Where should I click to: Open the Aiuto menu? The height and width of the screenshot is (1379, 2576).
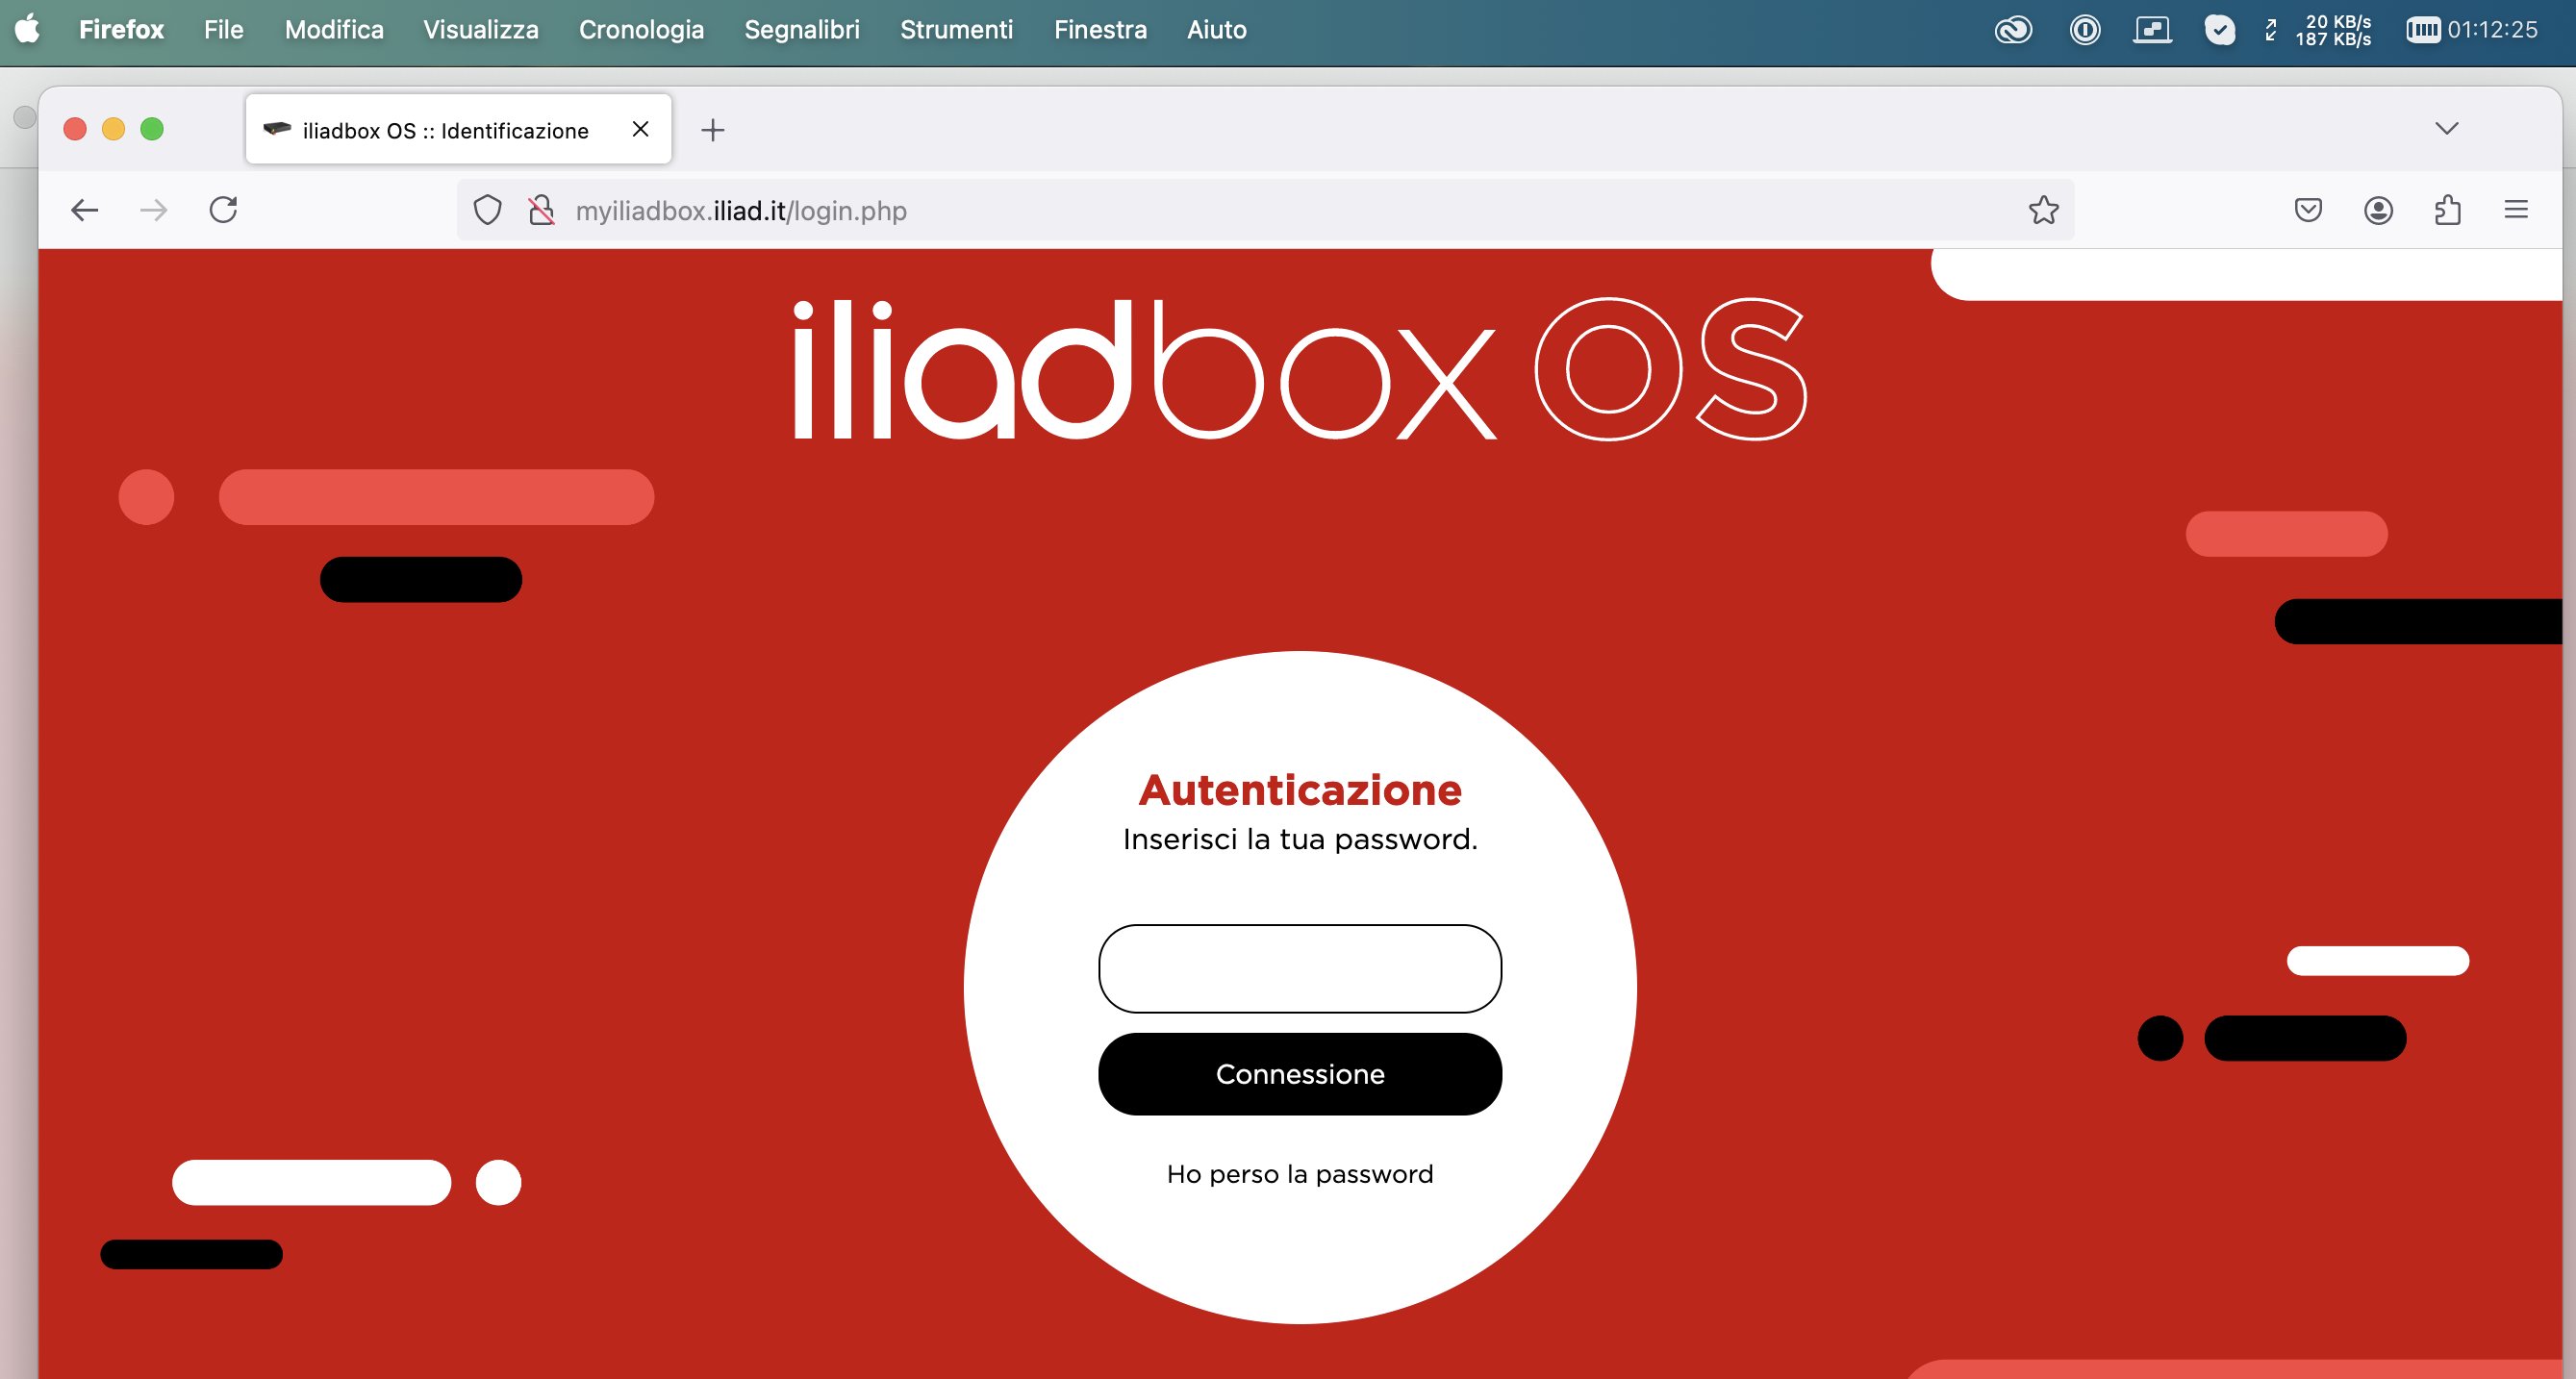tap(1216, 29)
